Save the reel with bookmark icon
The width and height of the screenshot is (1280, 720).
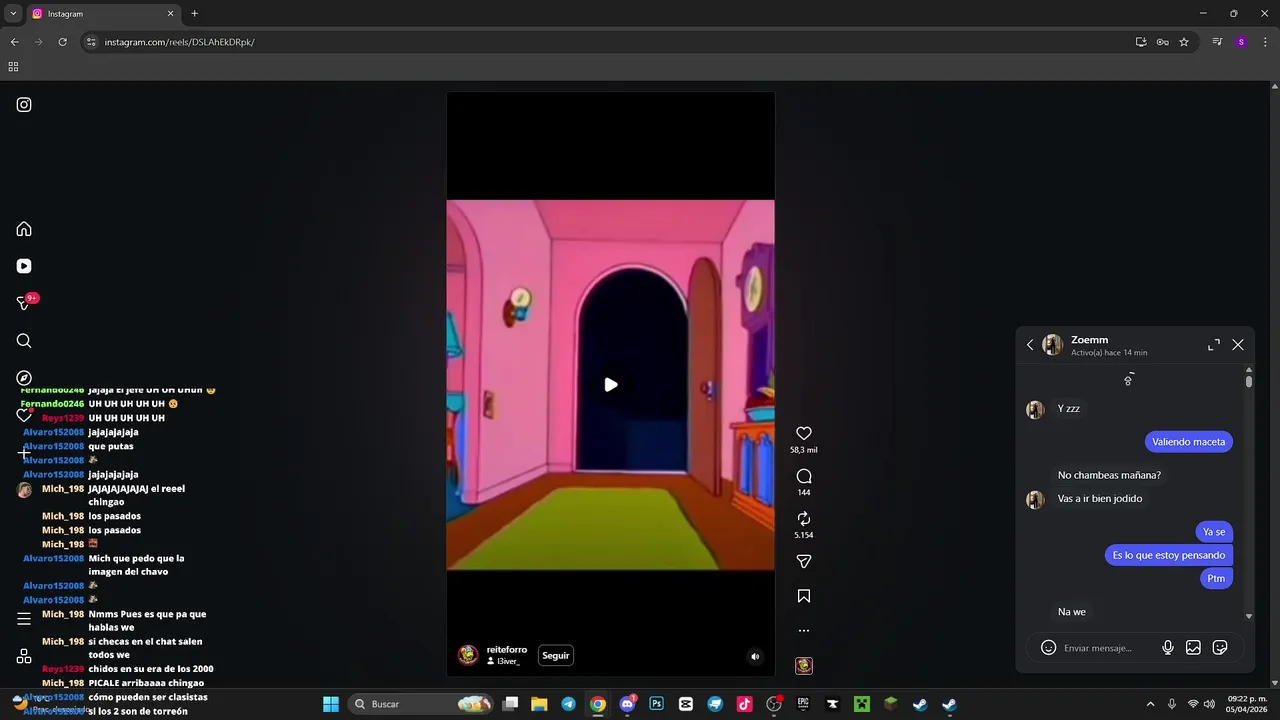pos(804,596)
